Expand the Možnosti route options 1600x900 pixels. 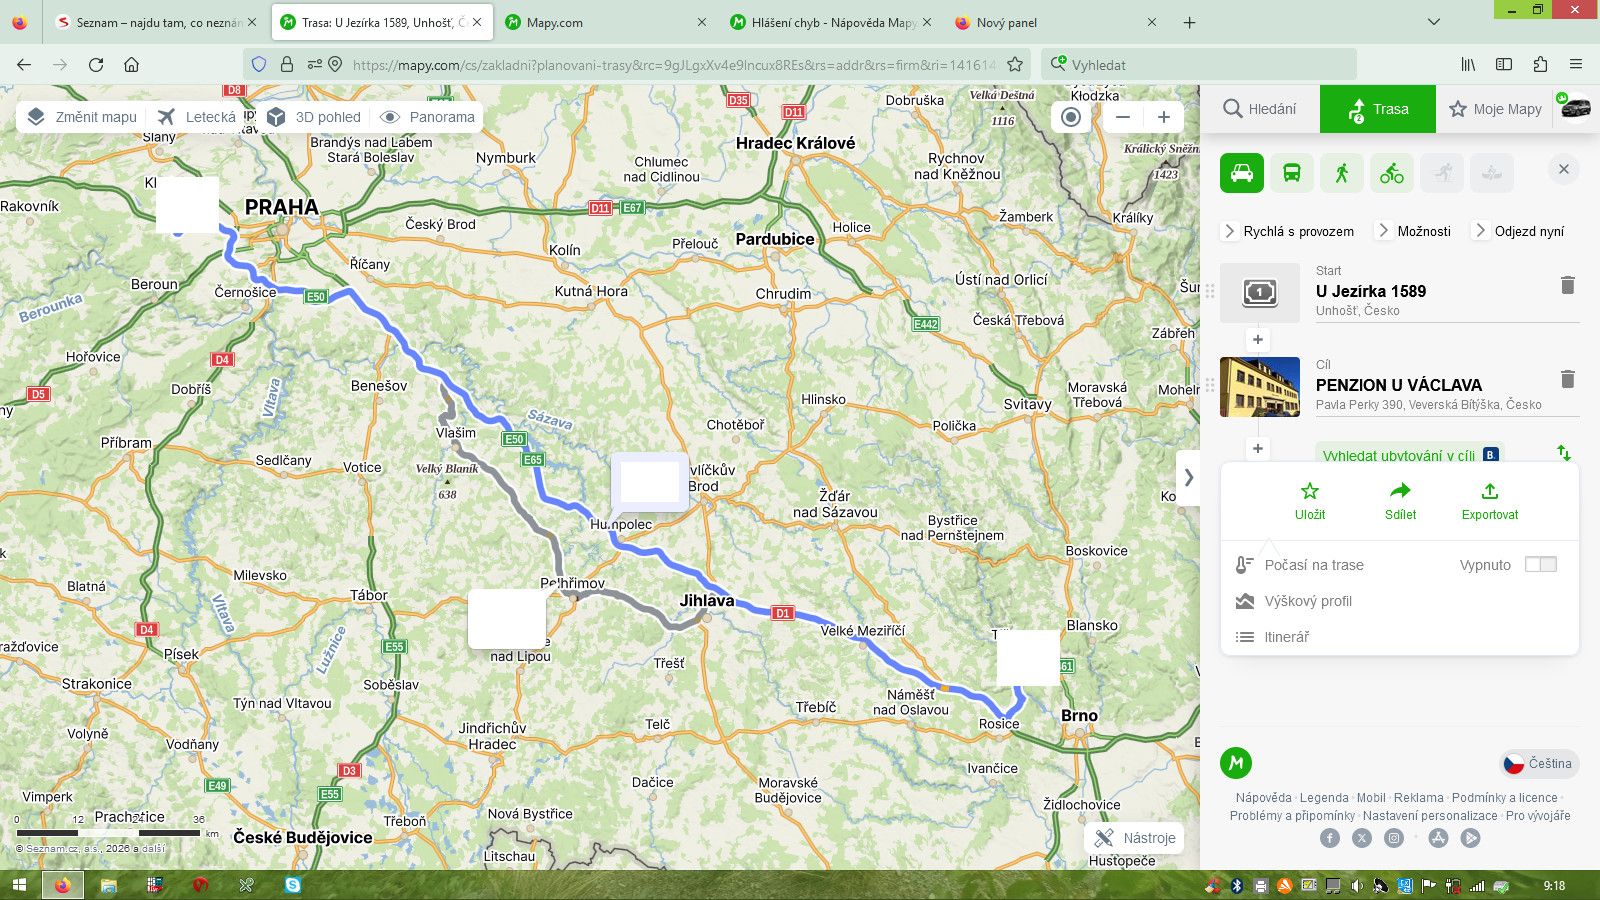1414,231
